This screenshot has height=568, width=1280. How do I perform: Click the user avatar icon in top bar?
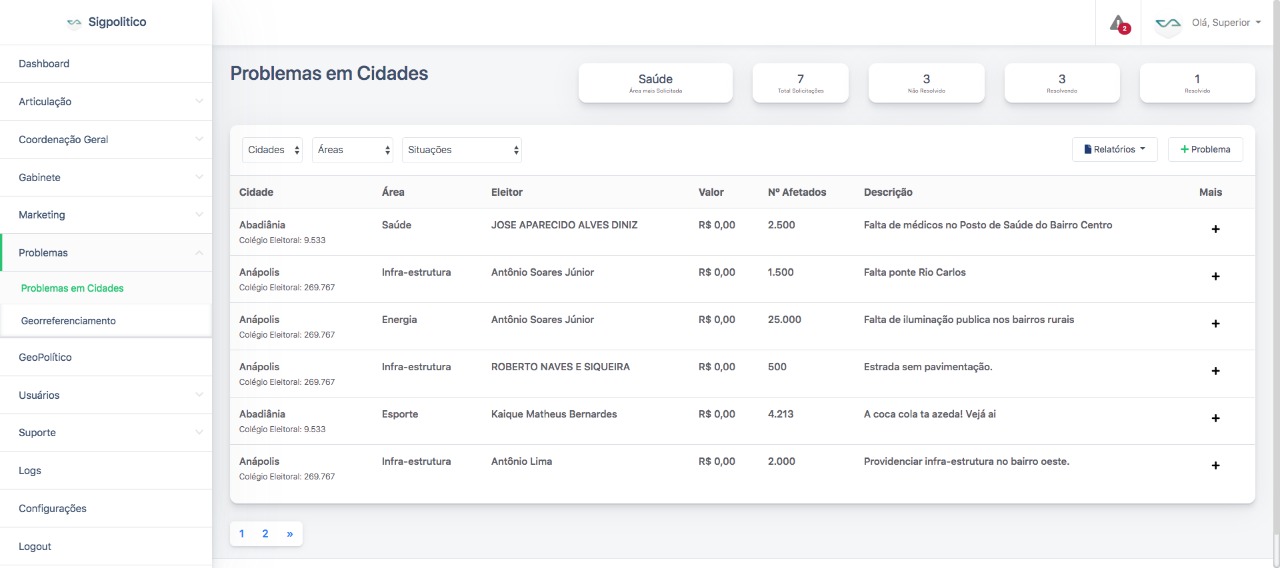pyautogui.click(x=1167, y=23)
